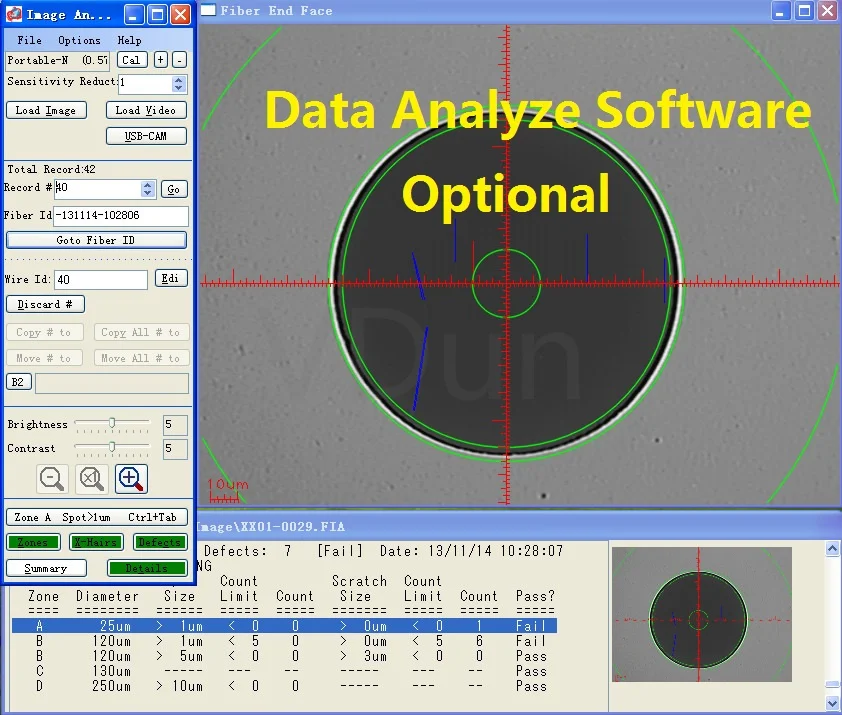Viewport: 842px width, 715px height.
Task: Open the File menu
Action: [x=30, y=40]
